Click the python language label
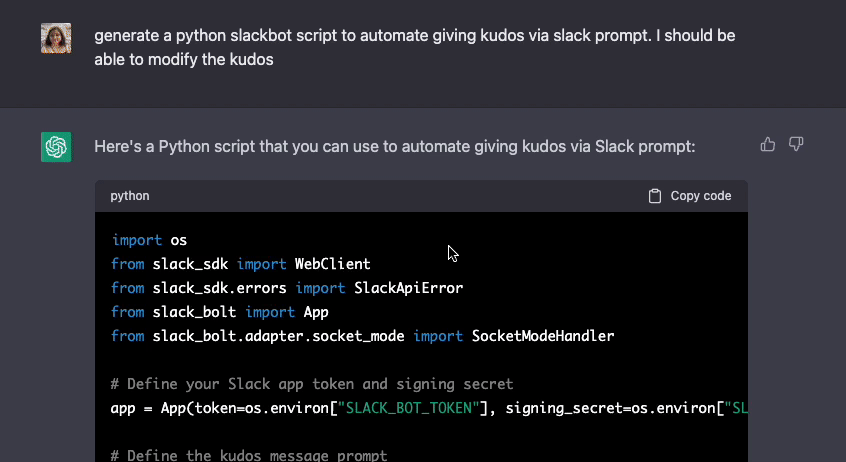 (130, 196)
